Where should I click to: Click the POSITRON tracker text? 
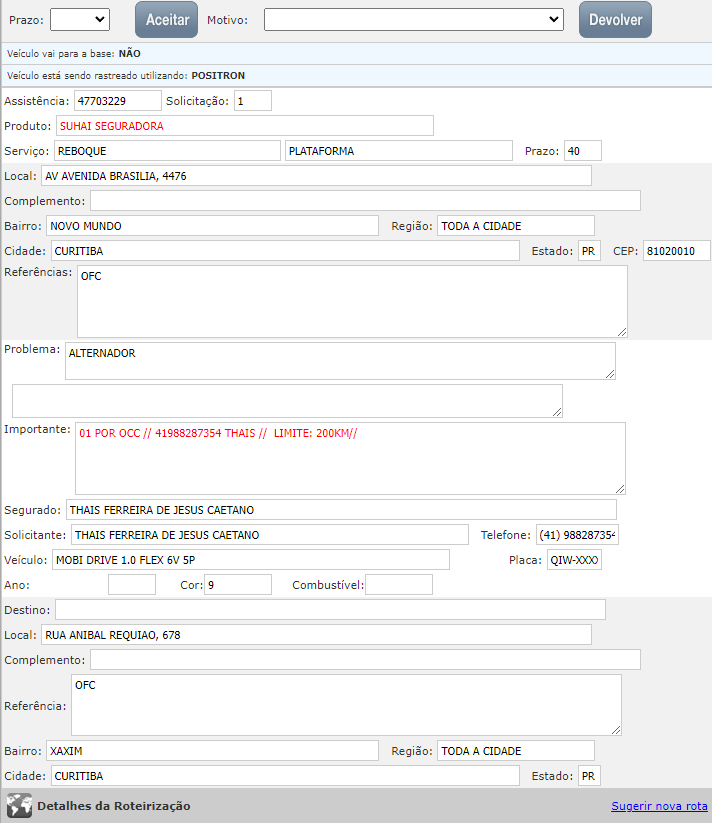point(218,76)
